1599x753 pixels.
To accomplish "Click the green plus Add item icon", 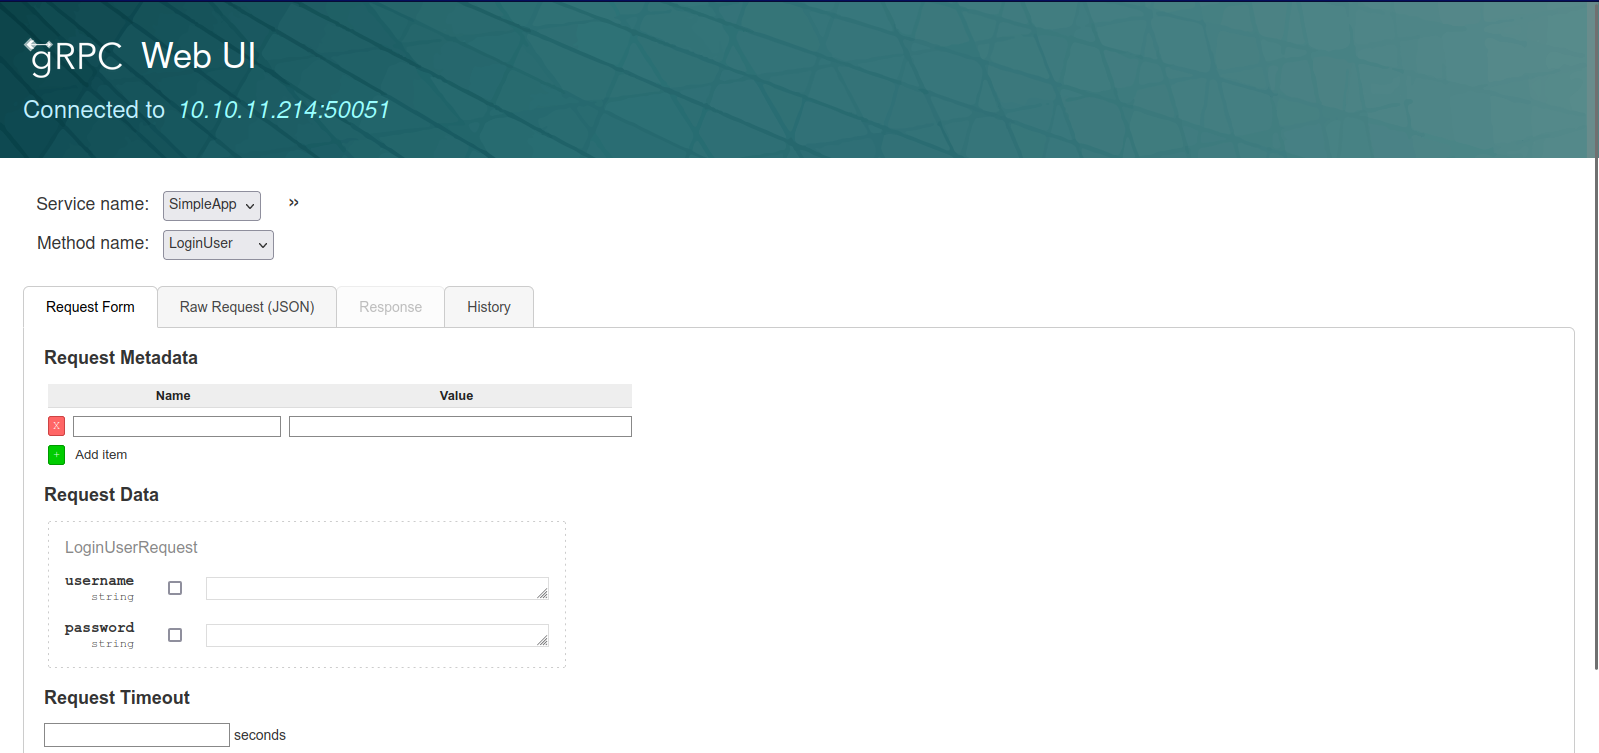I will click(56, 455).
